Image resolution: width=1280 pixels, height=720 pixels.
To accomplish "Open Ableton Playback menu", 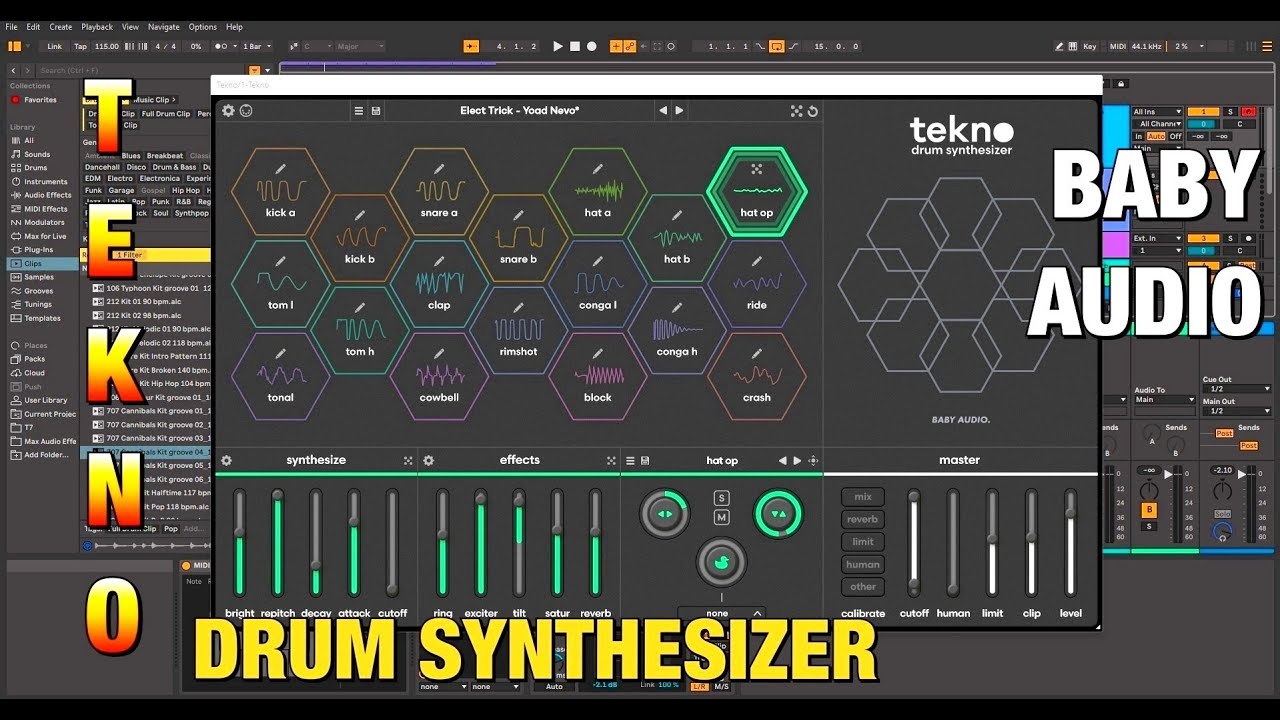I will point(97,27).
